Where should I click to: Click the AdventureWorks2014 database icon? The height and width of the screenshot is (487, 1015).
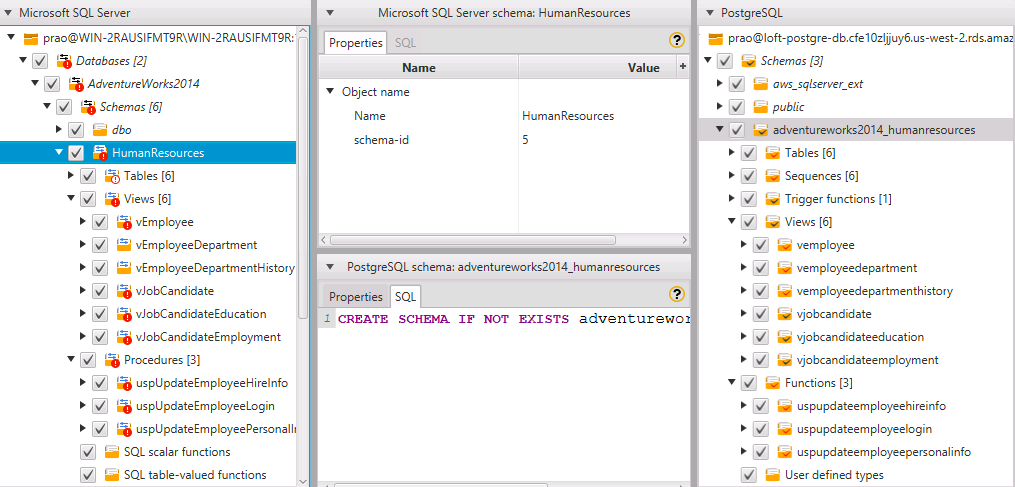click(76, 84)
